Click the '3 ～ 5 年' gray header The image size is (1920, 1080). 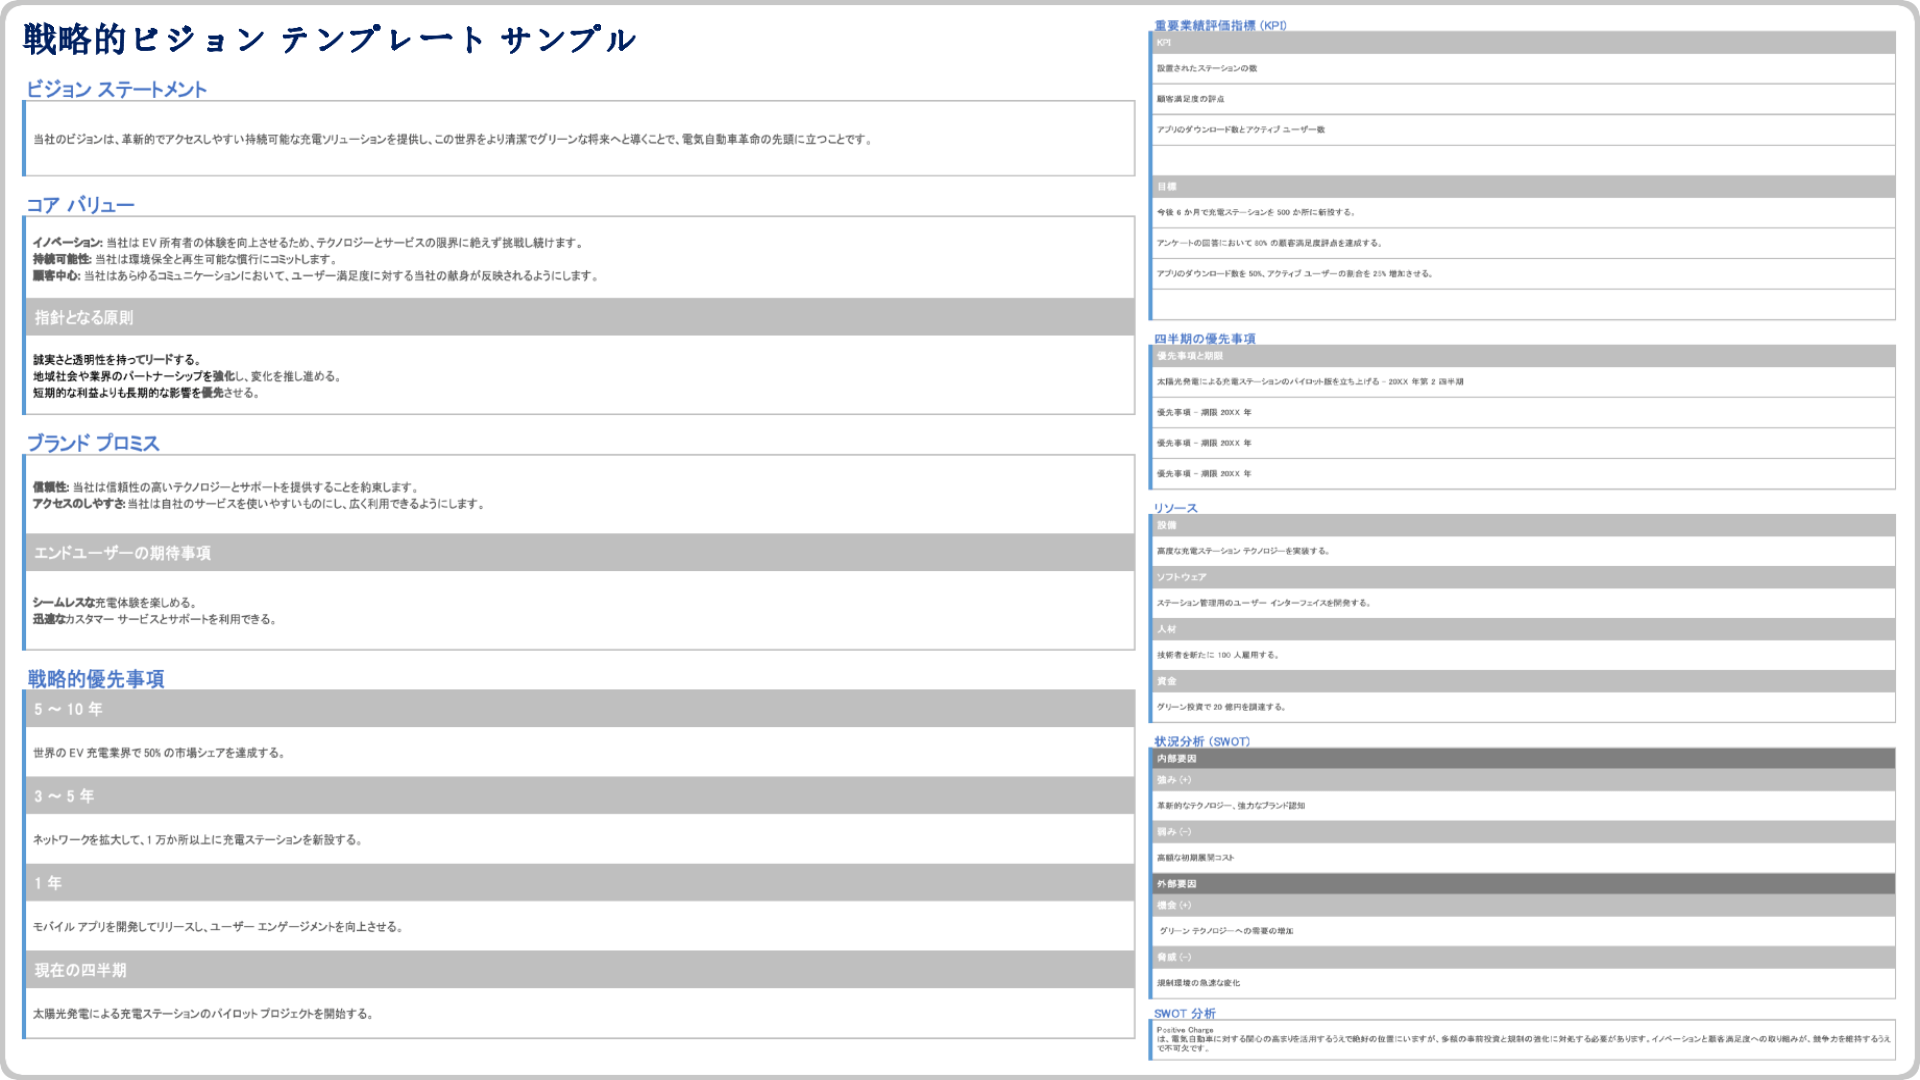point(580,795)
